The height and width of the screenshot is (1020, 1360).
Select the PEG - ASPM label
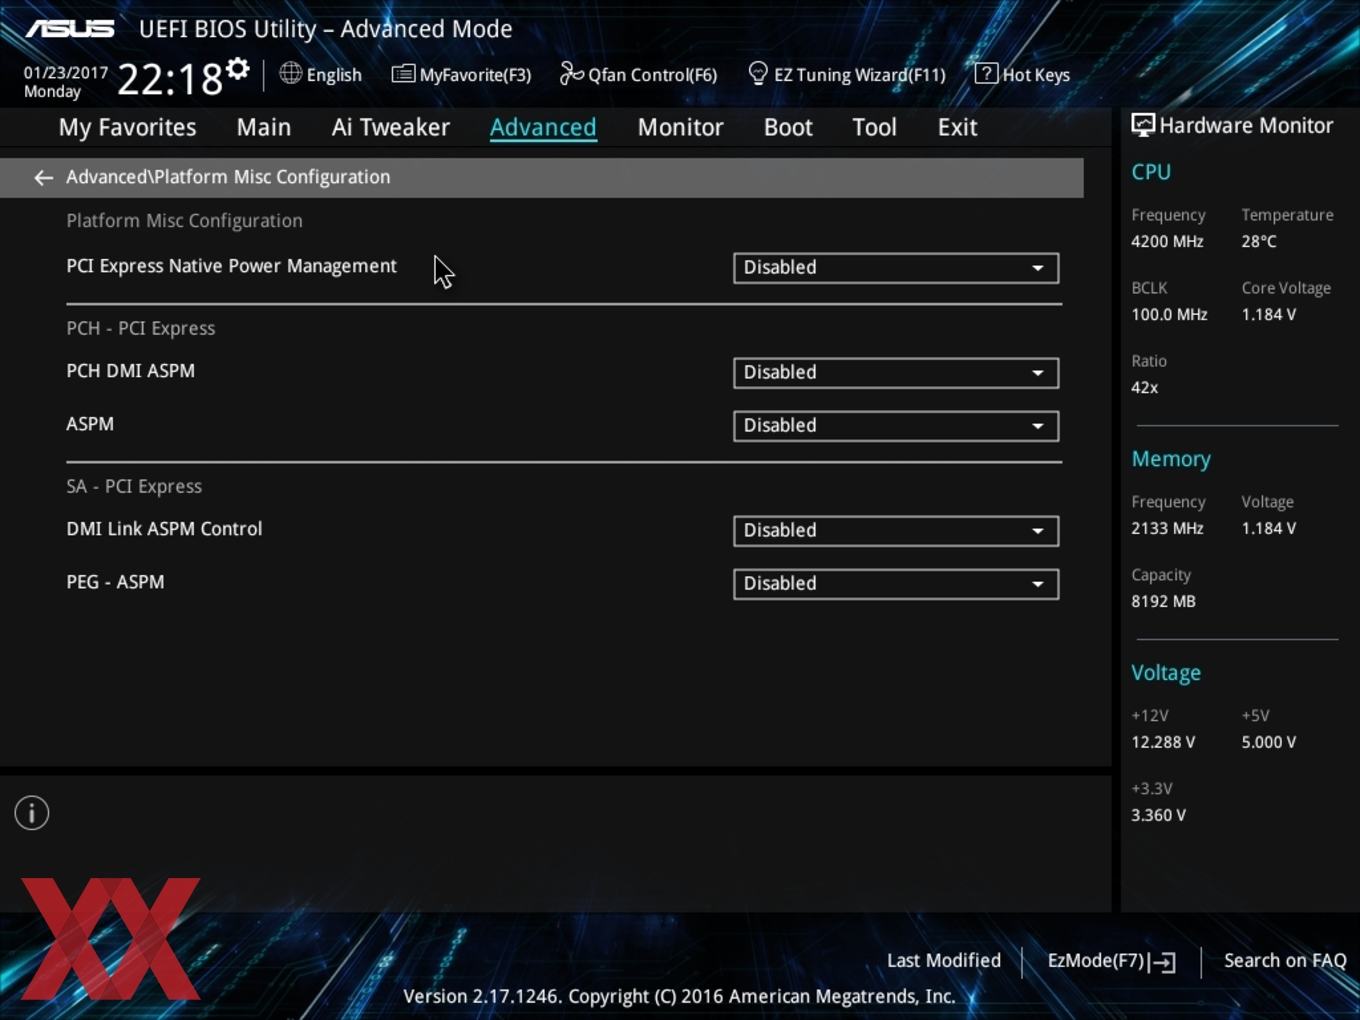point(115,582)
